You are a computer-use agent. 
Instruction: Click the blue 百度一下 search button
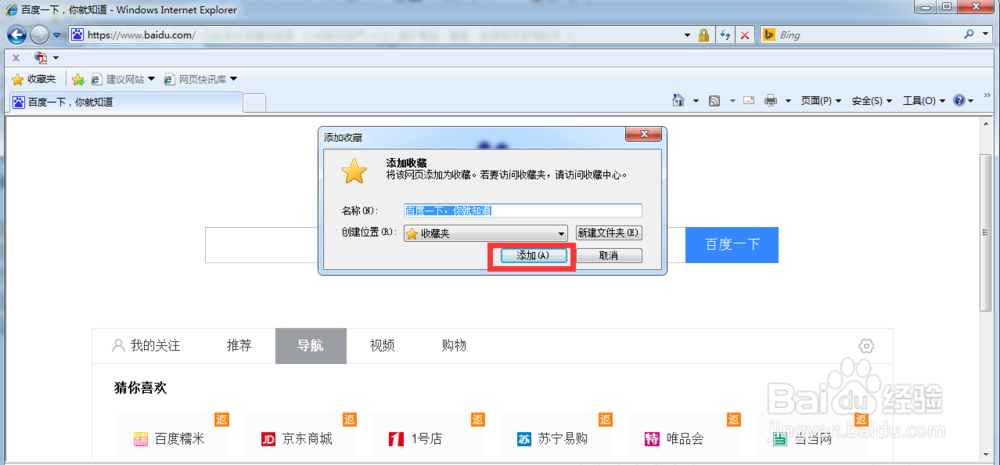pos(732,245)
